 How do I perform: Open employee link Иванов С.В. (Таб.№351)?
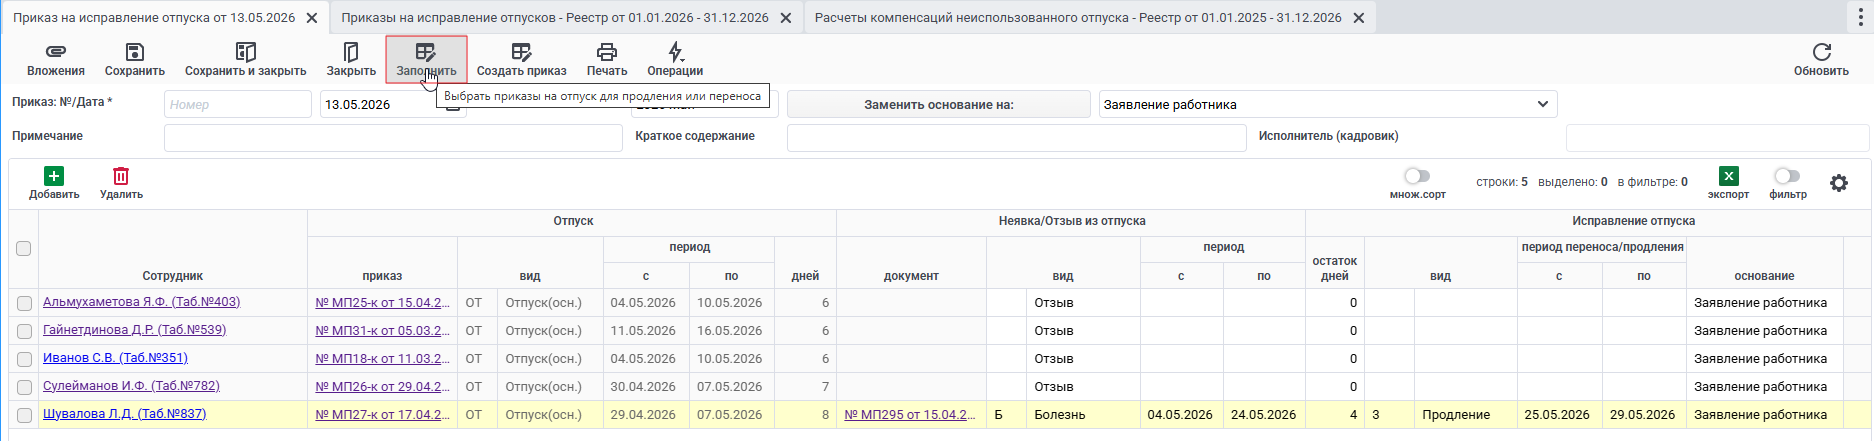coord(115,358)
